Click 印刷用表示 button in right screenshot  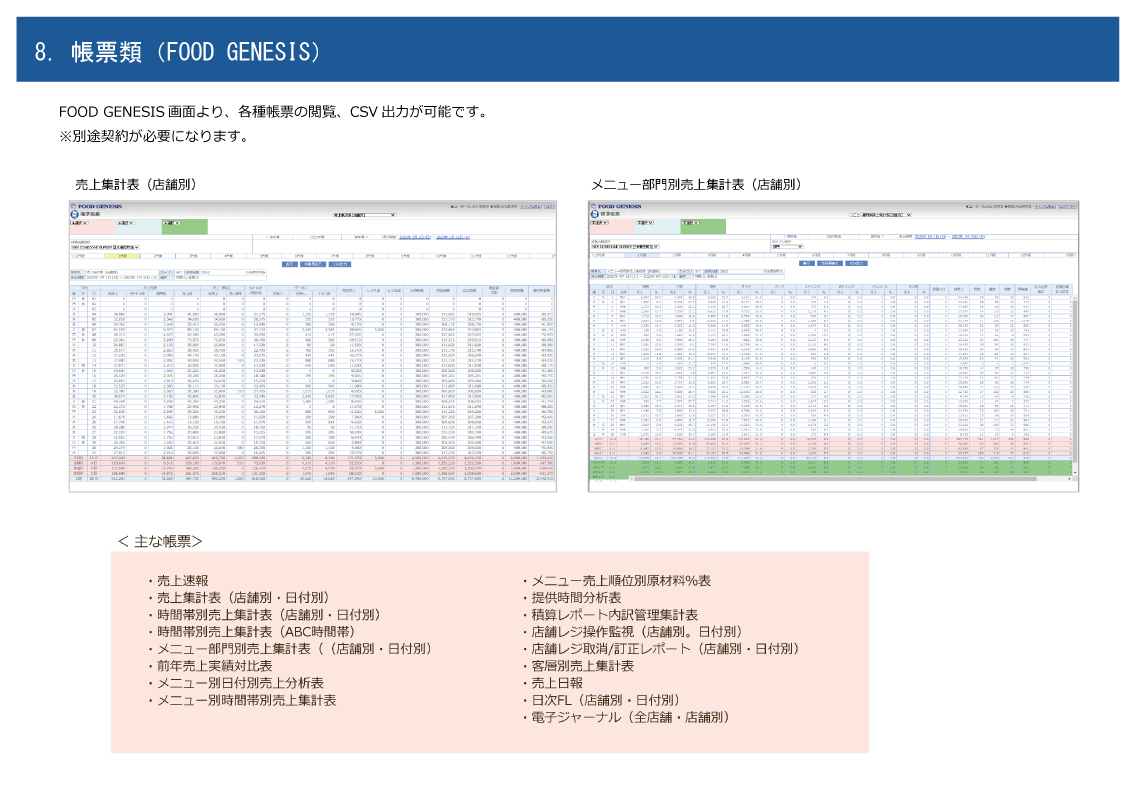[830, 263]
